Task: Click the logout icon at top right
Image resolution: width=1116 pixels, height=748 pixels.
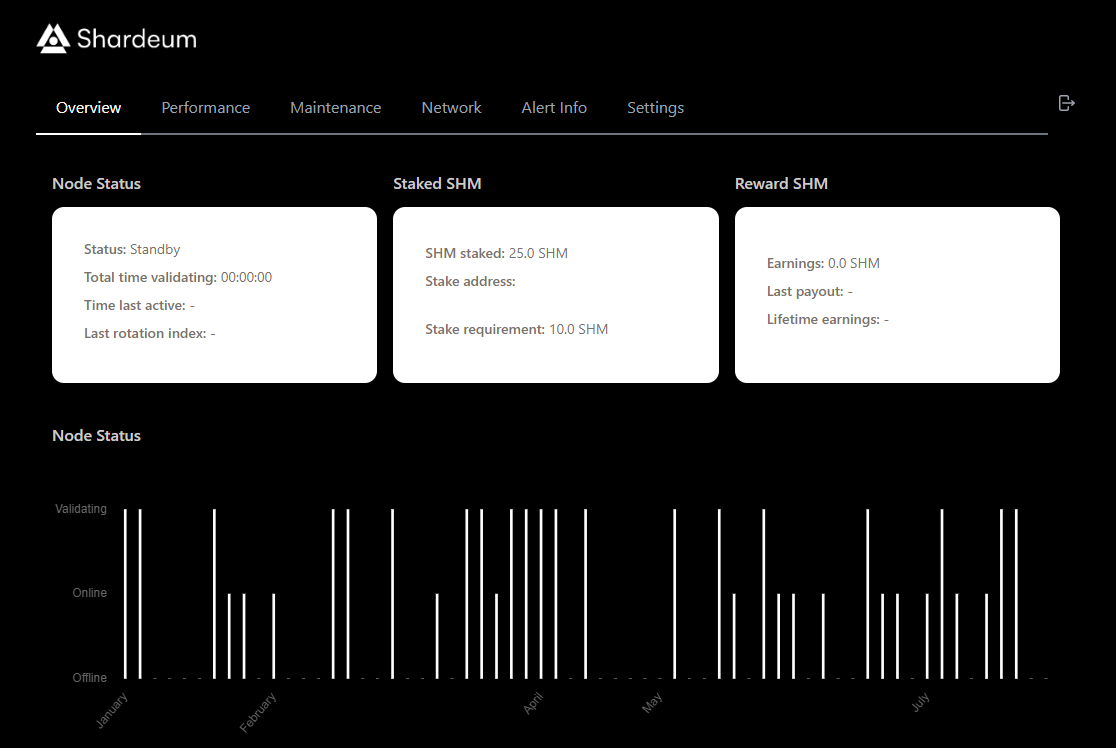Action: point(1066,103)
